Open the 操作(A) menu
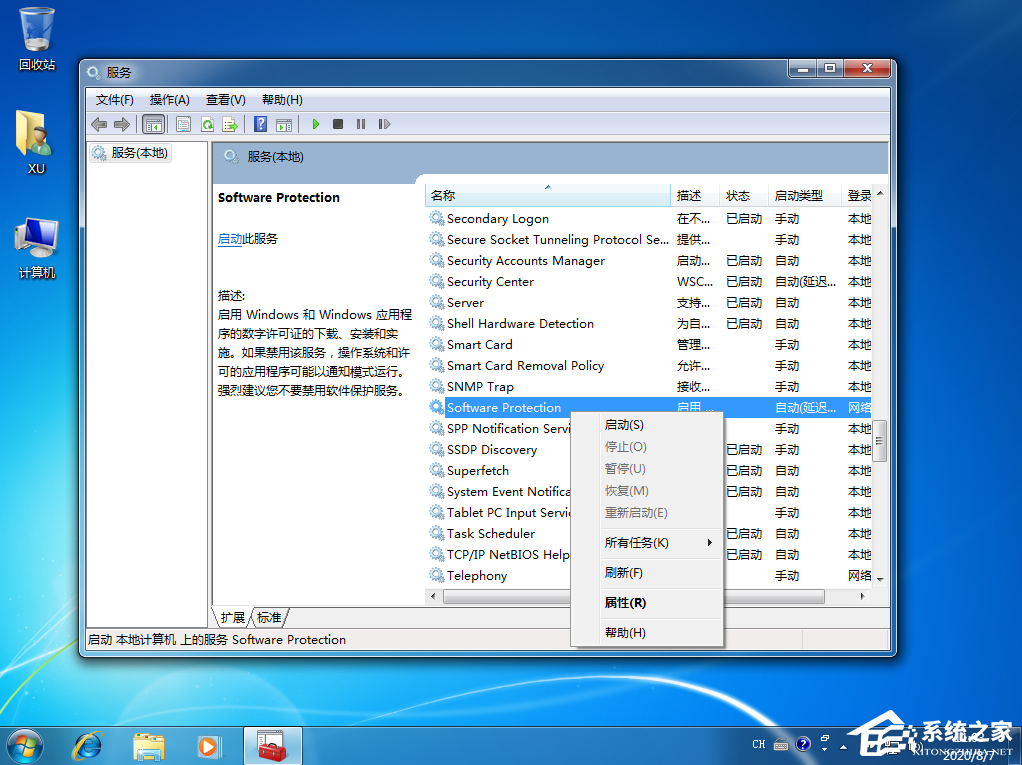The height and width of the screenshot is (765, 1022). pos(170,99)
